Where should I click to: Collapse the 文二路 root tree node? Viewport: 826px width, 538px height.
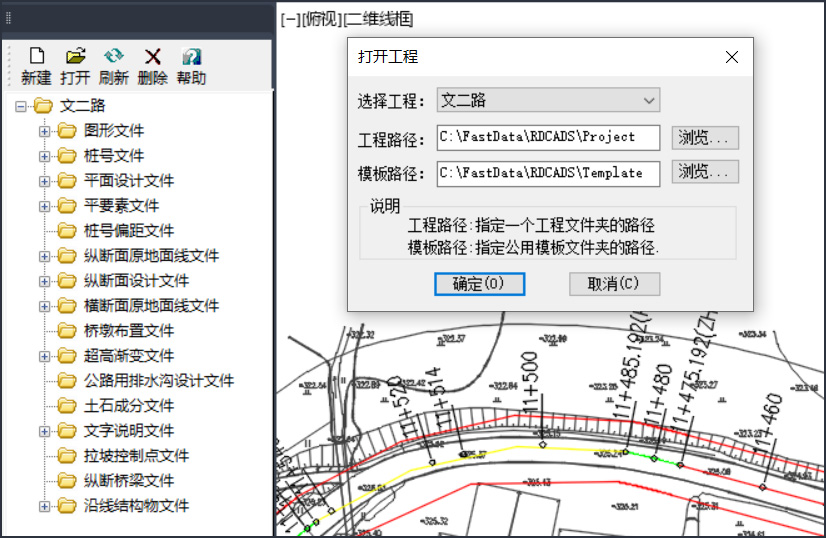(x=21, y=106)
